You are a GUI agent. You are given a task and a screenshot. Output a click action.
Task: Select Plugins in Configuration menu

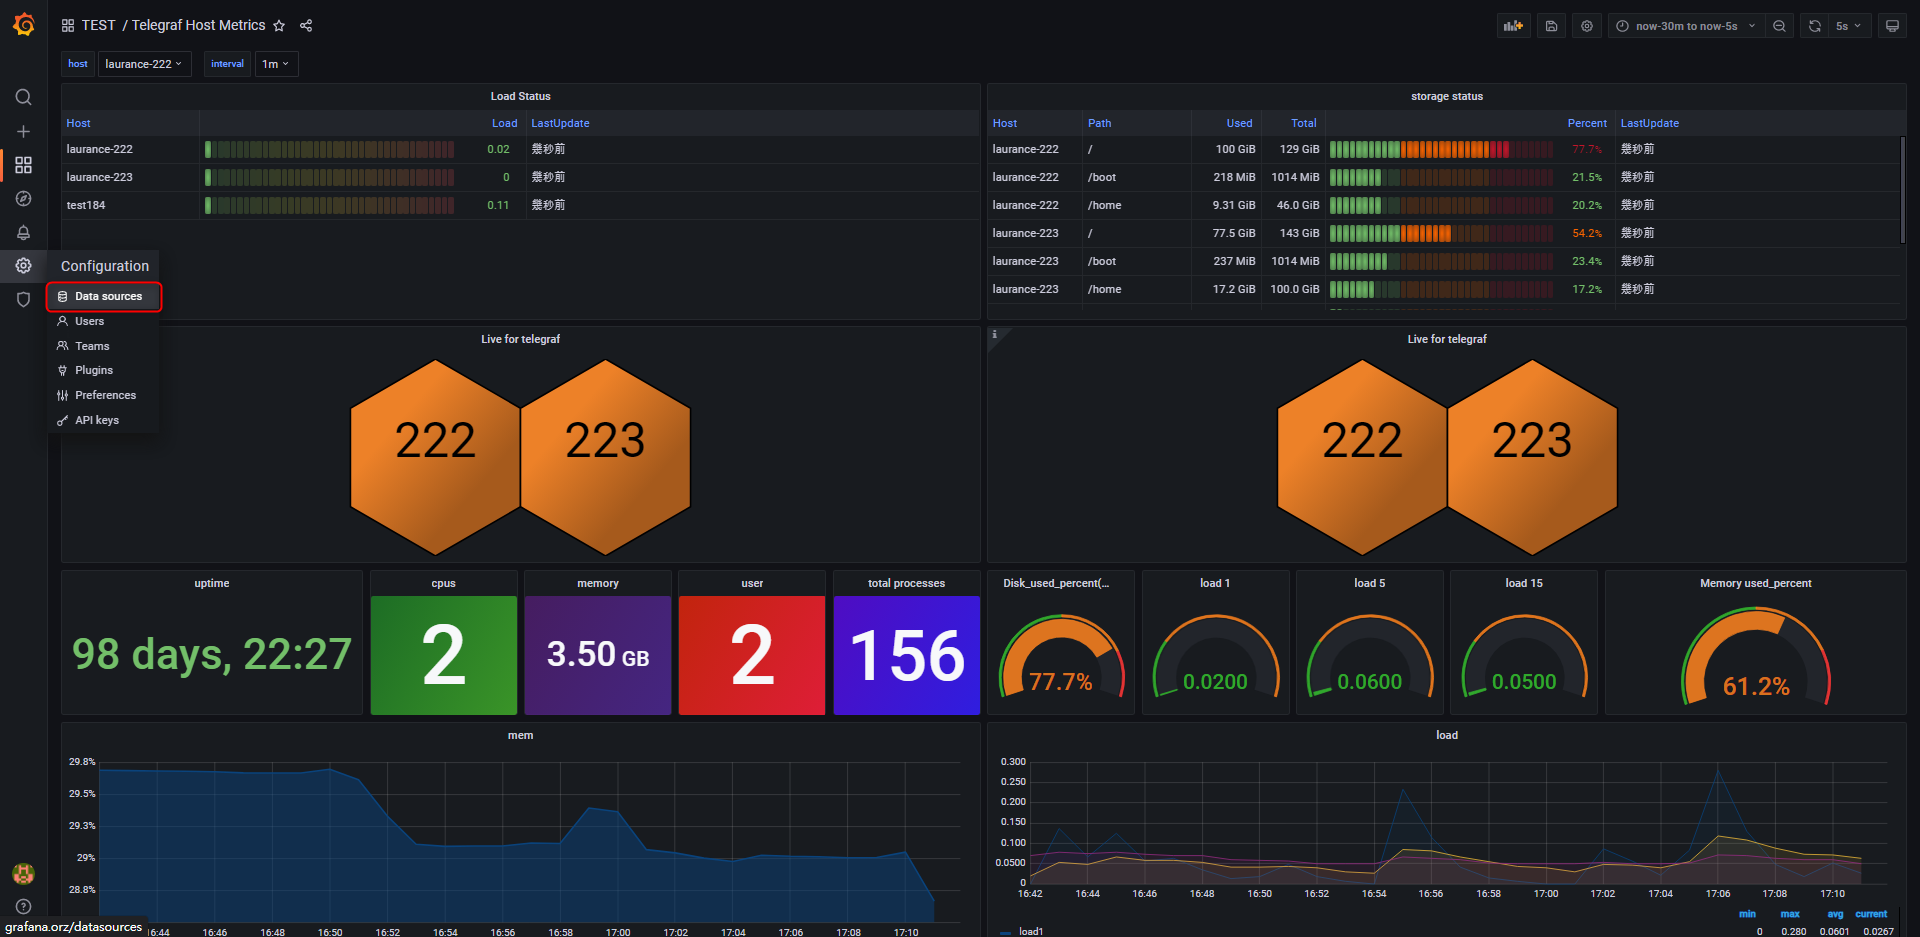[x=103, y=370]
